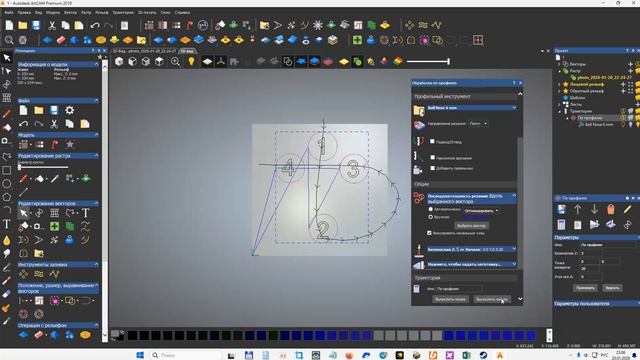This screenshot has width=640, height=360.
Task: Select the circle tool in left strip
Action: pos(7,184)
